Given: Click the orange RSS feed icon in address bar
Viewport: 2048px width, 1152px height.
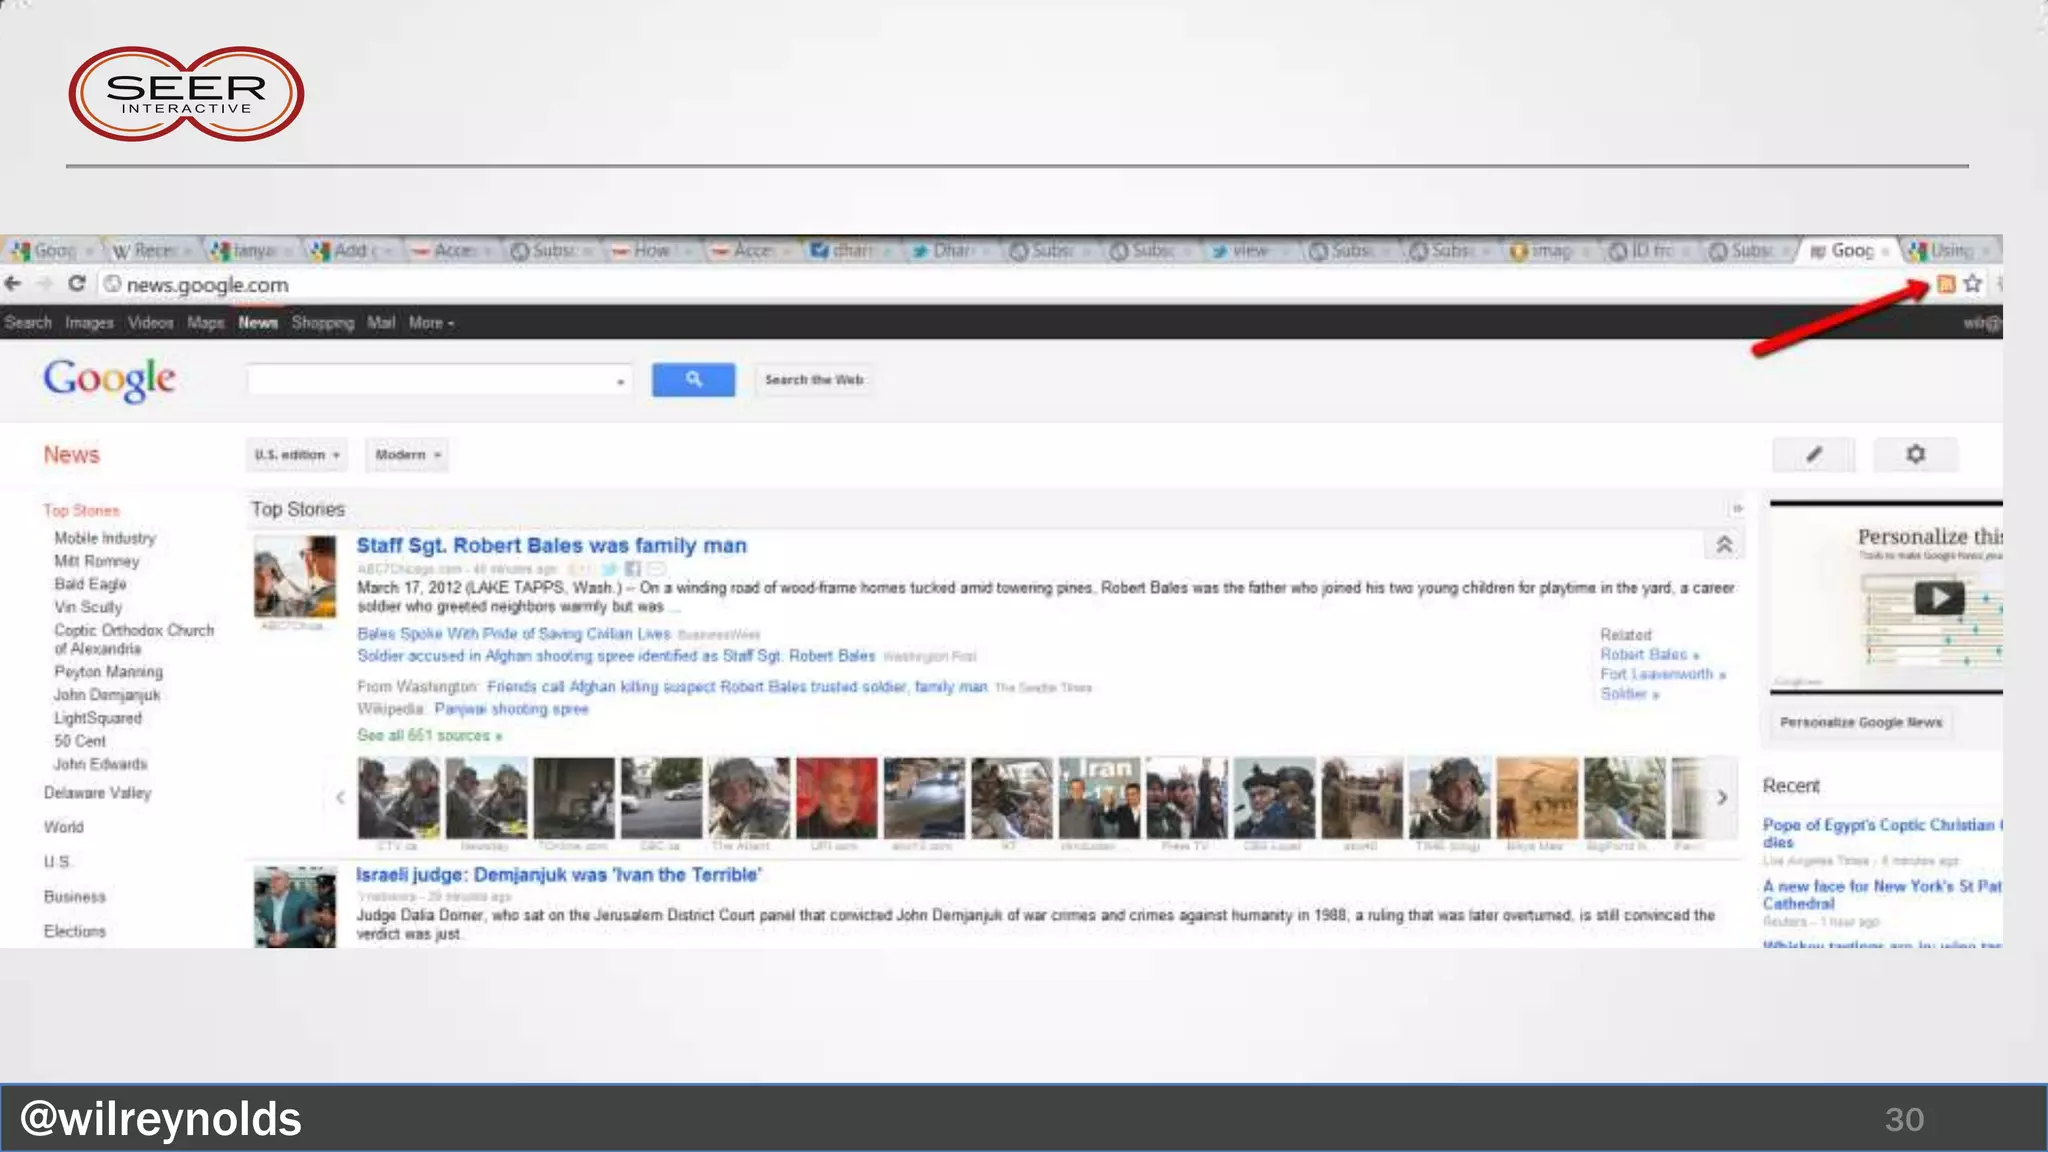Looking at the screenshot, I should click(1945, 284).
